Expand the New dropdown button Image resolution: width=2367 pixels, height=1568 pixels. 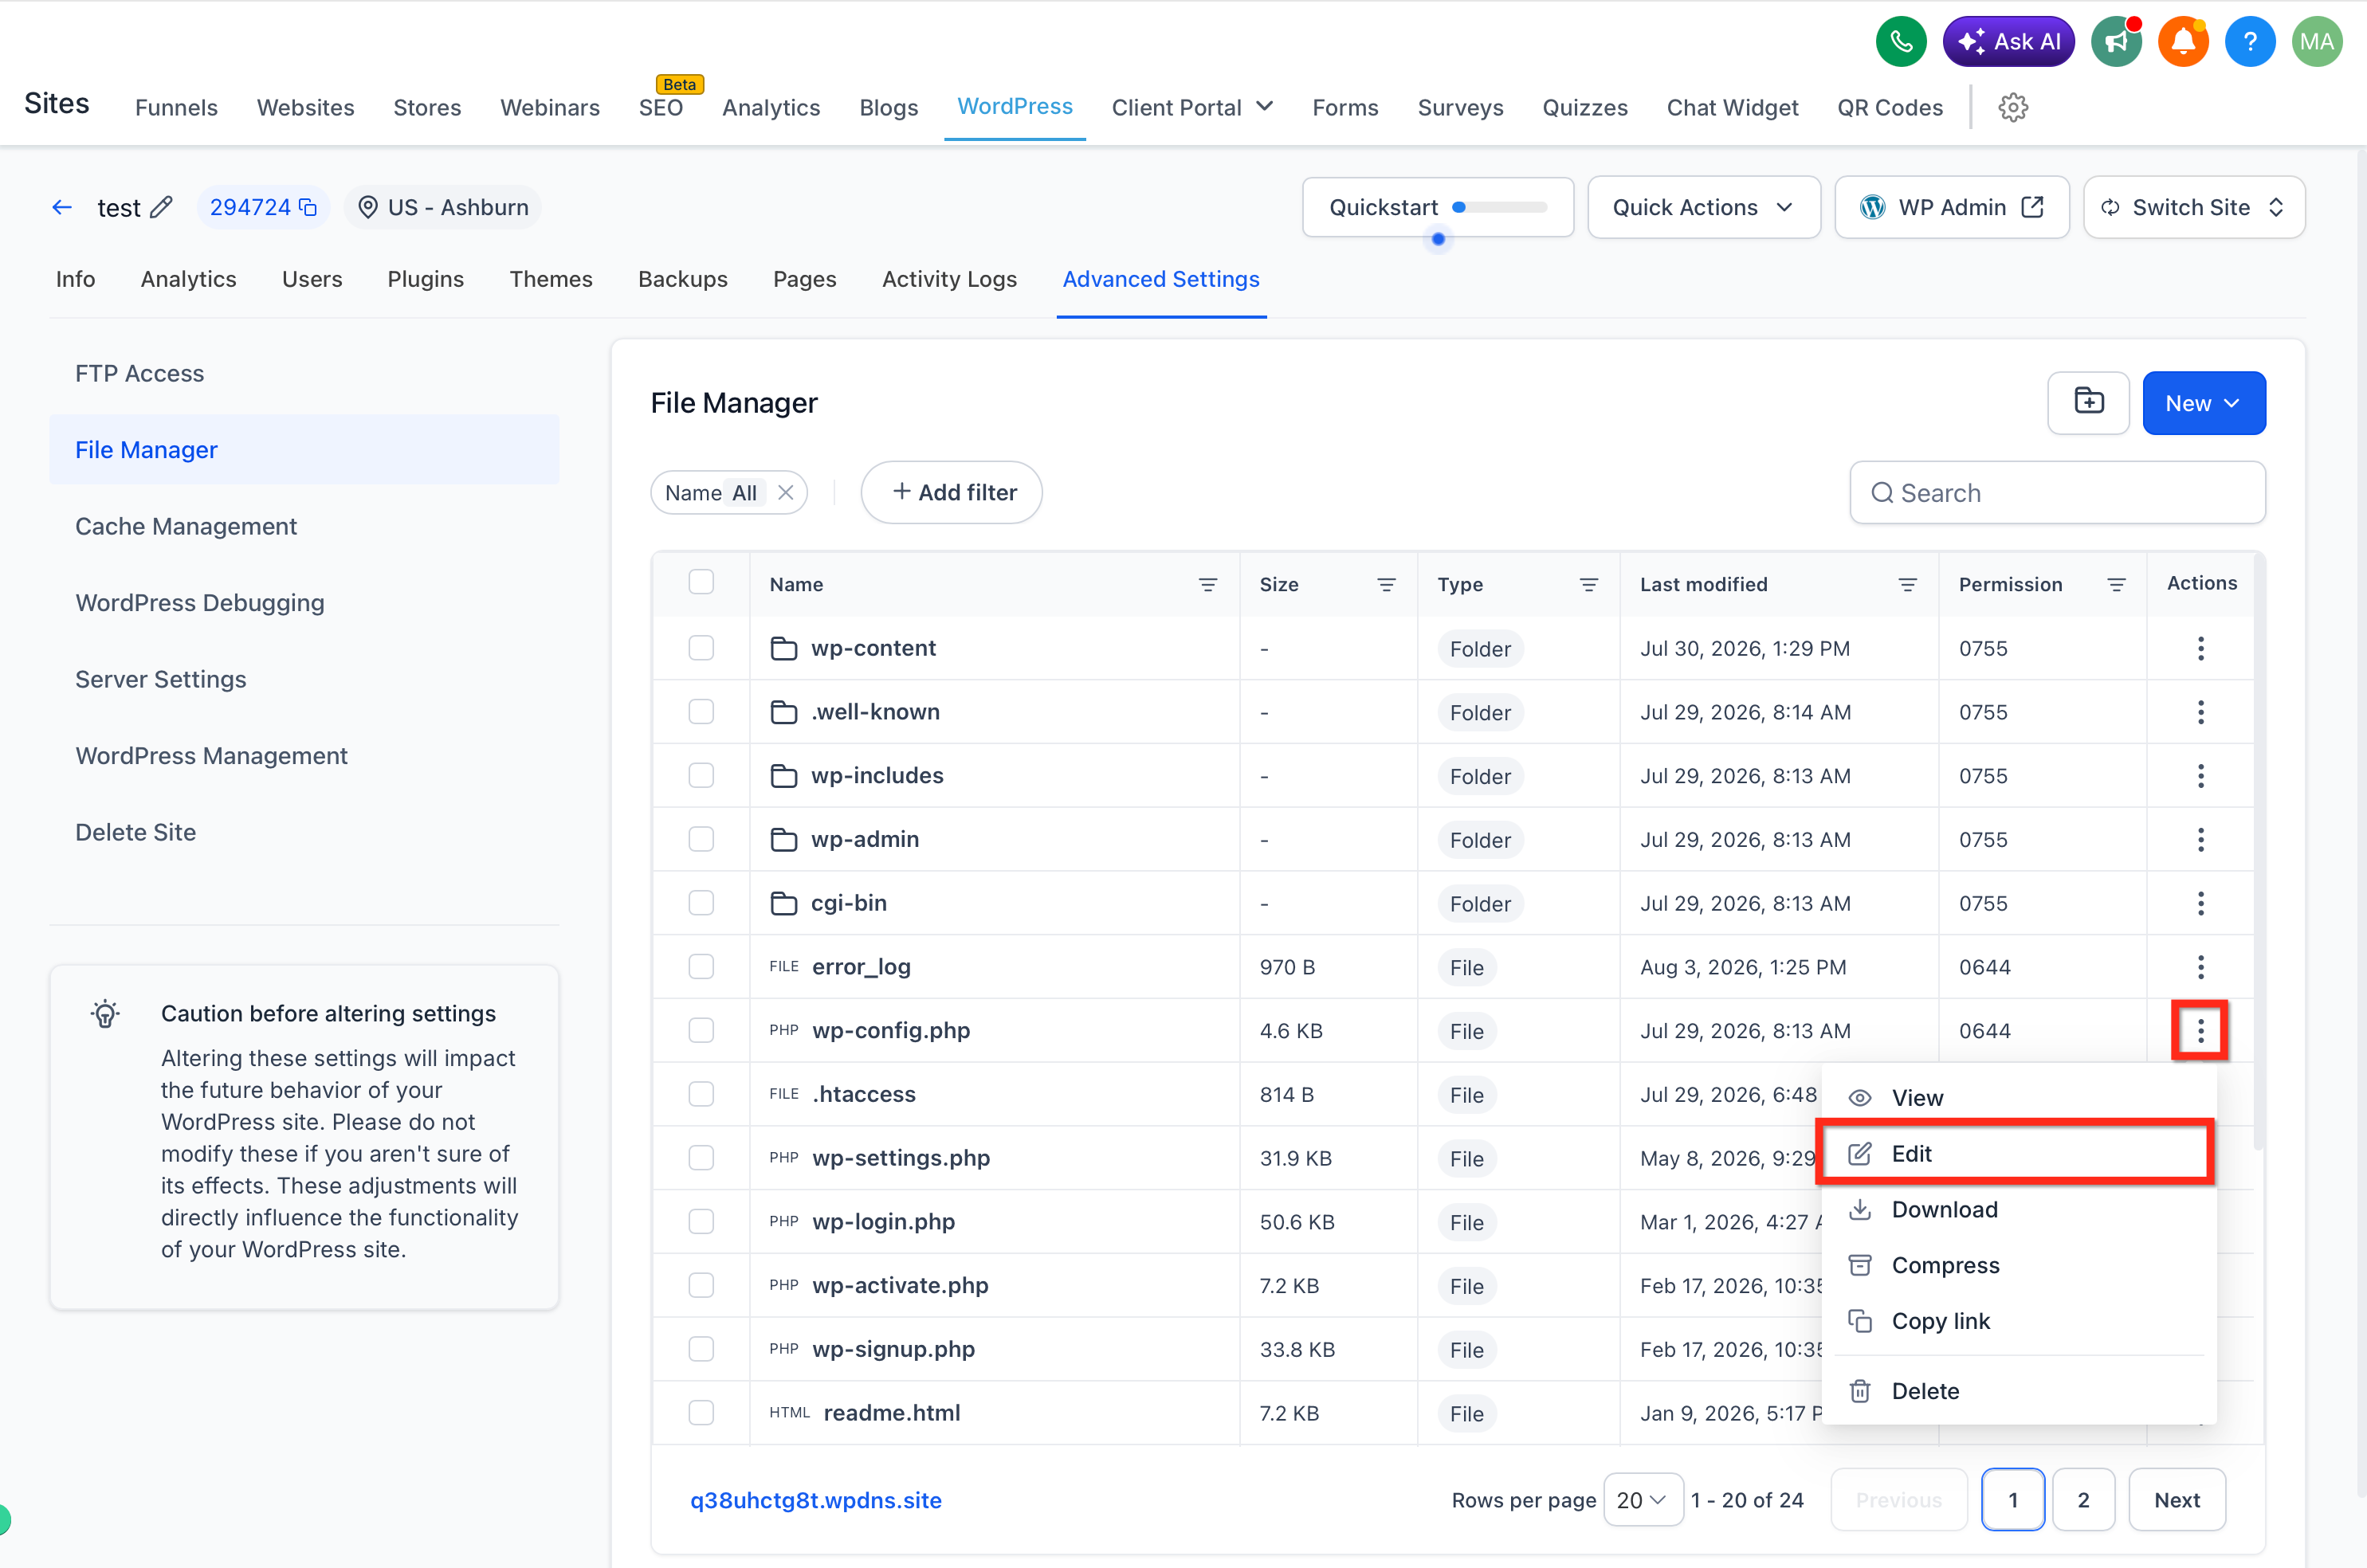(2204, 403)
